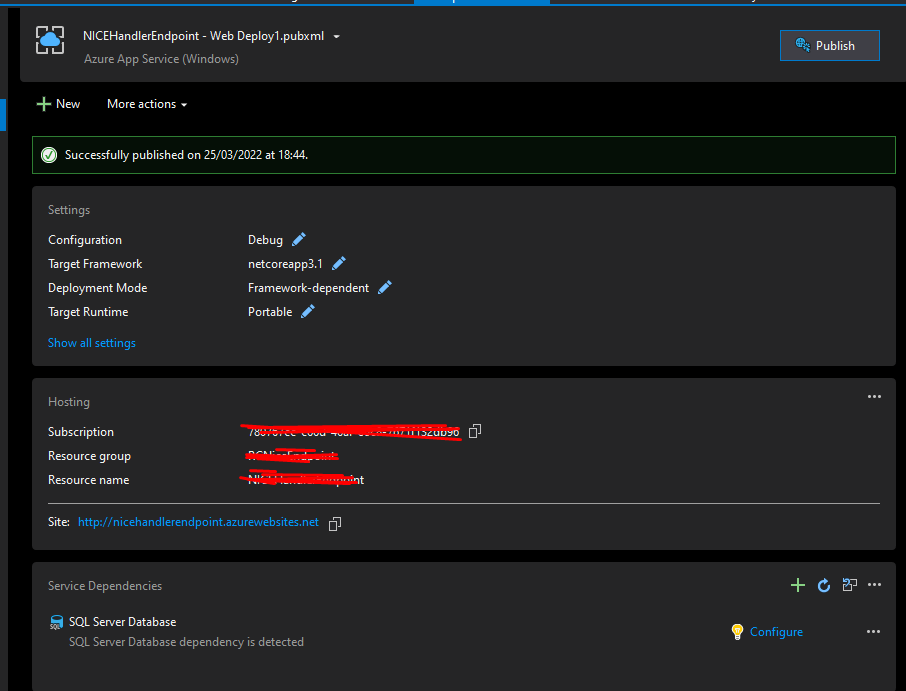Select the "Debug" configuration value
The width and height of the screenshot is (906, 691).
coord(265,240)
